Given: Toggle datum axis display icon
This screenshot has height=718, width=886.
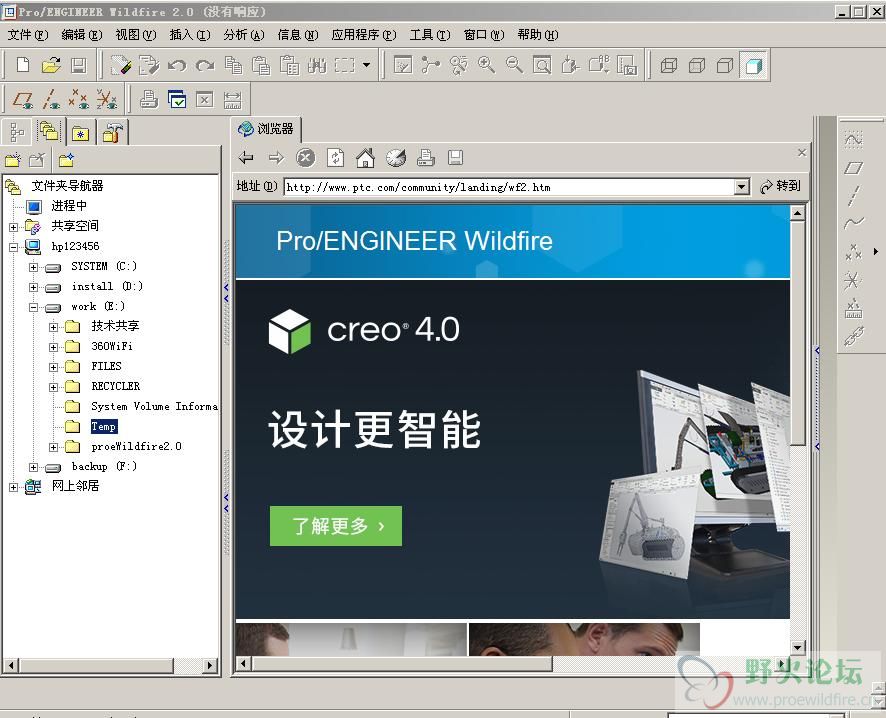Looking at the screenshot, I should 51,99.
